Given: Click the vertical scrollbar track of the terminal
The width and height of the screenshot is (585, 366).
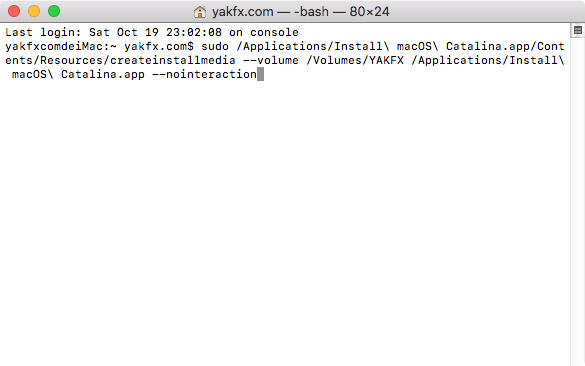Looking at the screenshot, I should click(578, 201).
